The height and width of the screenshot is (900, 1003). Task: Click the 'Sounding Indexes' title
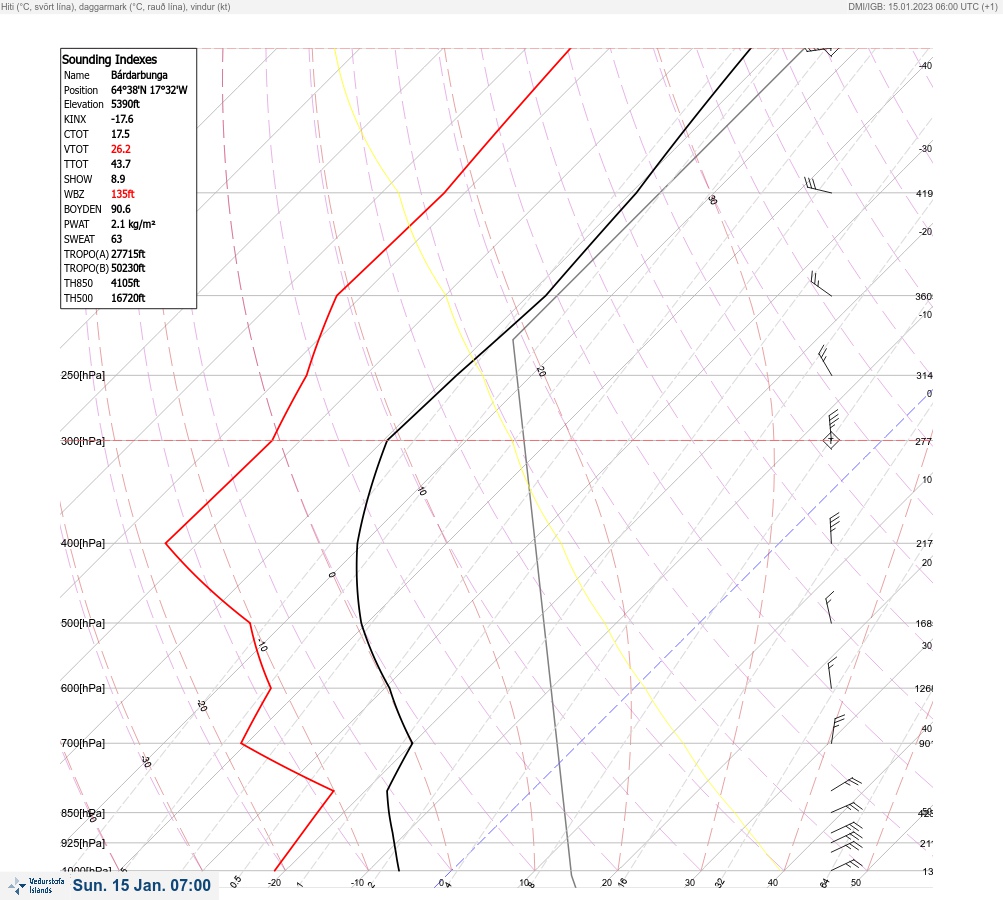click(109, 59)
